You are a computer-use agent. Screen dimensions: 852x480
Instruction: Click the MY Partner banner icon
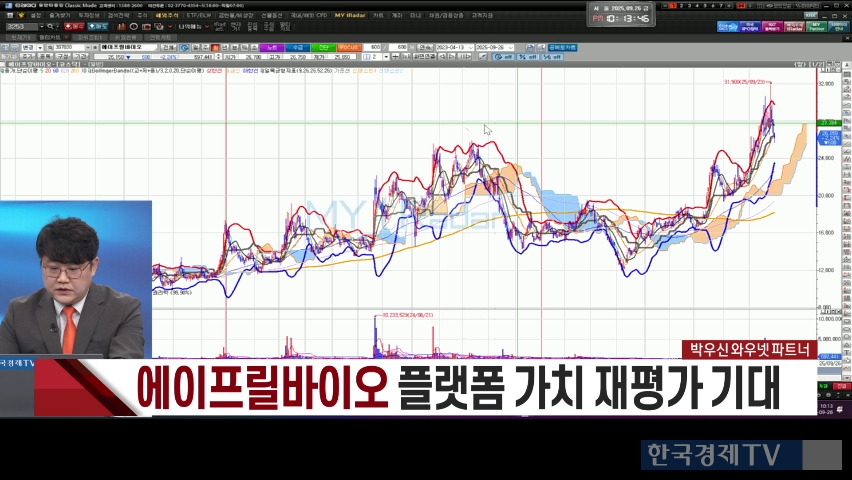pos(817,27)
